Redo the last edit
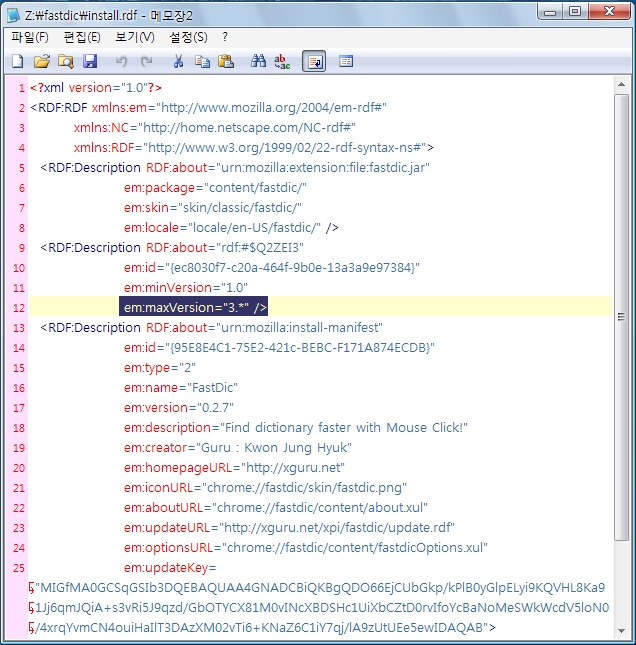The height and width of the screenshot is (645, 636). (x=146, y=62)
